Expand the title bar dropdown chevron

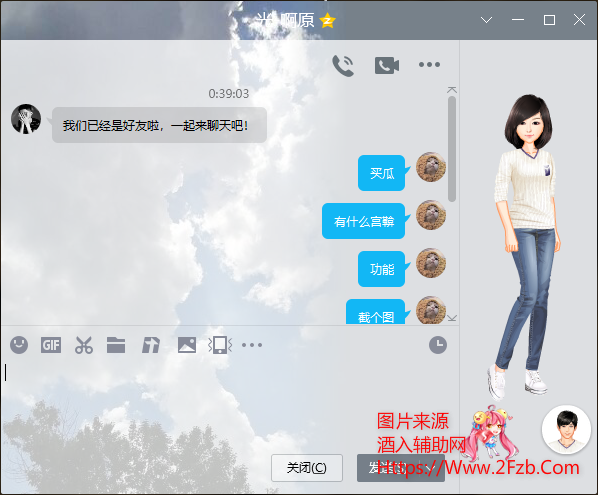(486, 20)
